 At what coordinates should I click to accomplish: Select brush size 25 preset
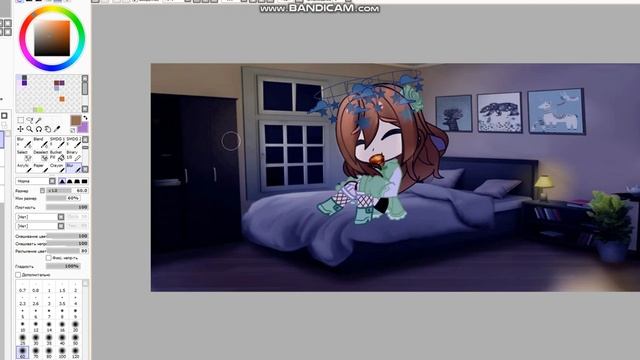point(22,339)
